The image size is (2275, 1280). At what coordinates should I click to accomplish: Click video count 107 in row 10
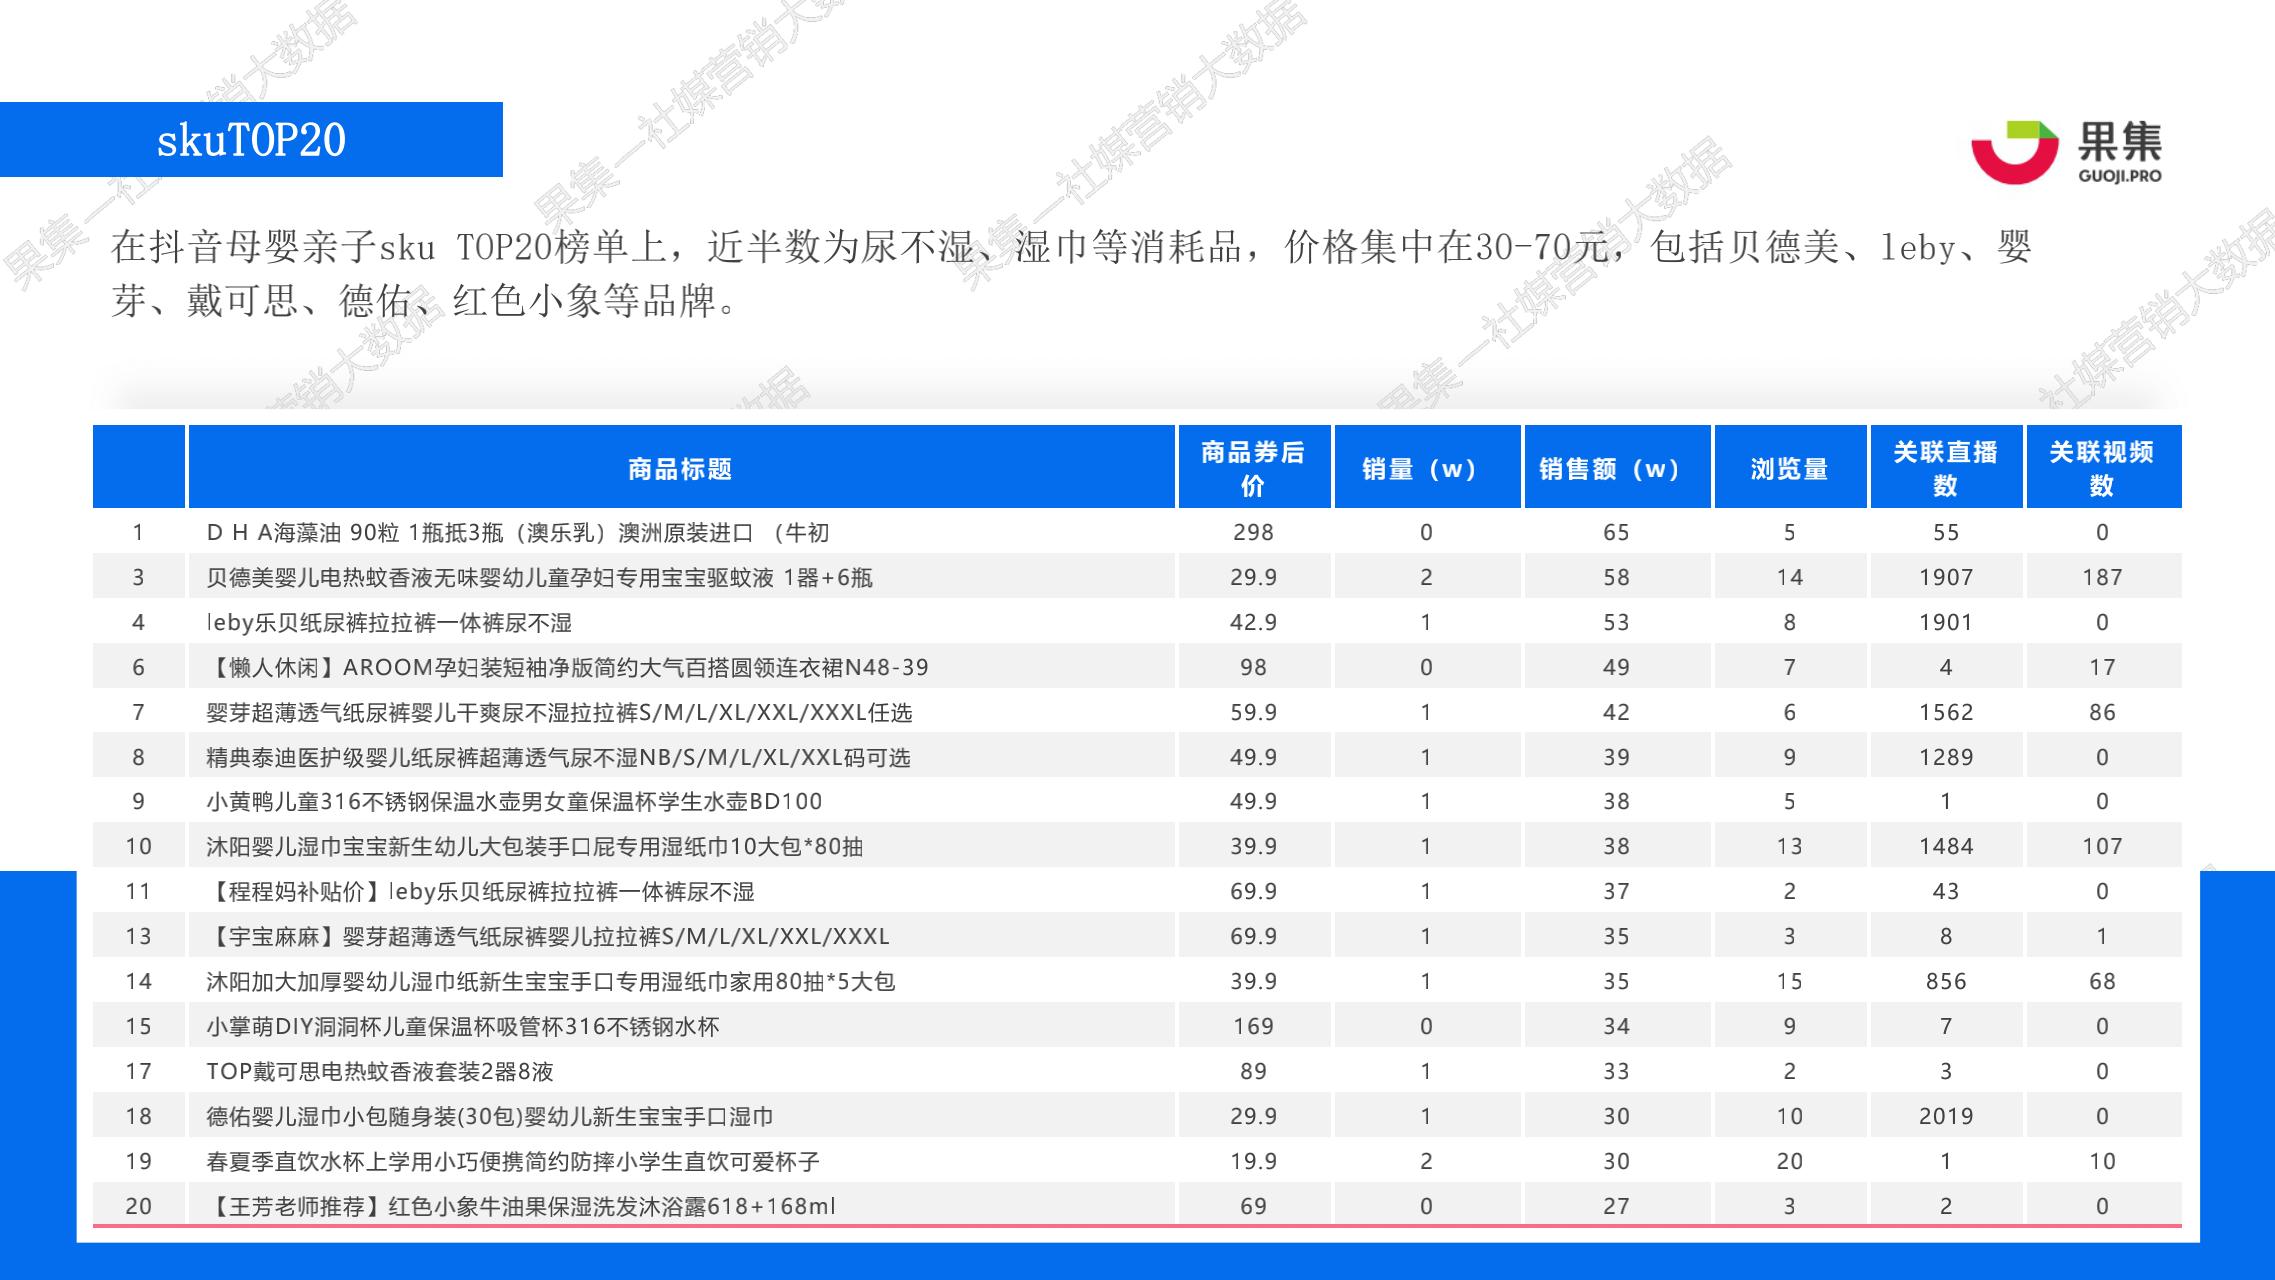(2102, 847)
